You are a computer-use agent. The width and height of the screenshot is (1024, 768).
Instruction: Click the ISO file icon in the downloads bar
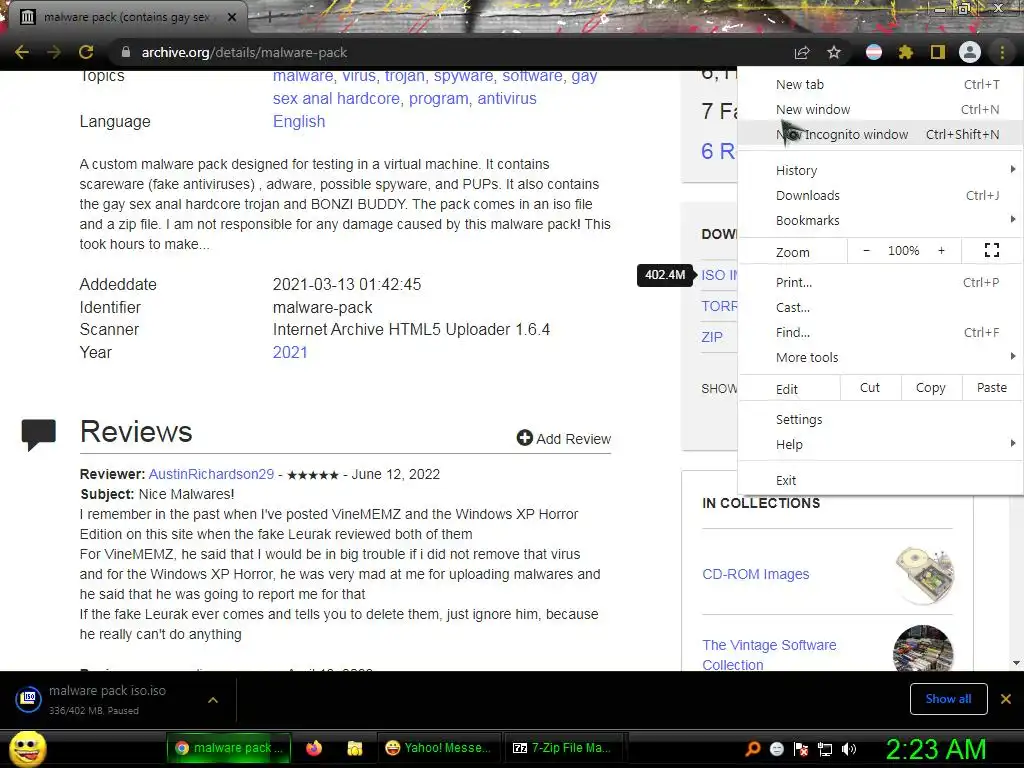coord(29,699)
